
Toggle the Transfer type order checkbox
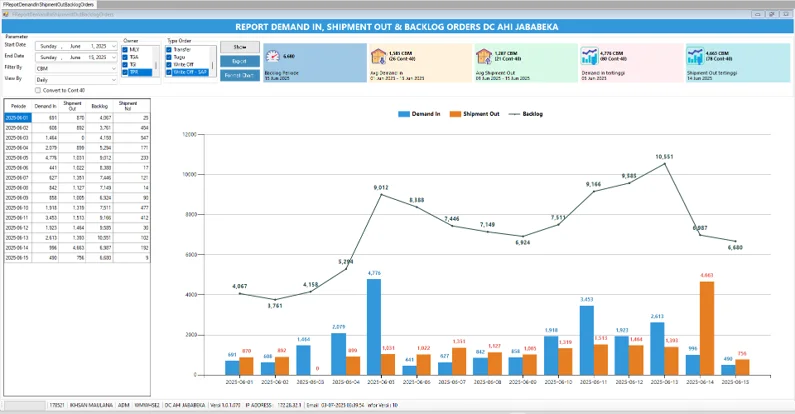pyautogui.click(x=169, y=49)
